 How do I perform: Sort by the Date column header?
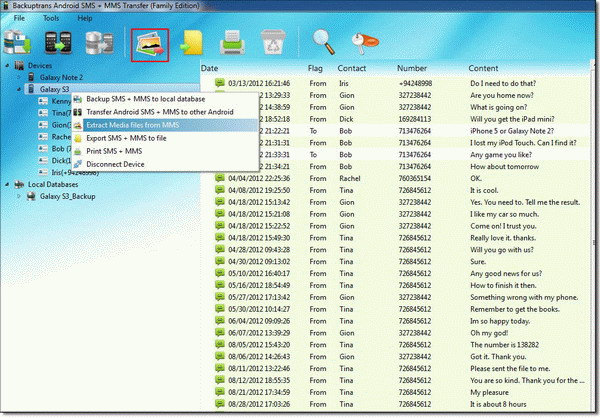[209, 68]
